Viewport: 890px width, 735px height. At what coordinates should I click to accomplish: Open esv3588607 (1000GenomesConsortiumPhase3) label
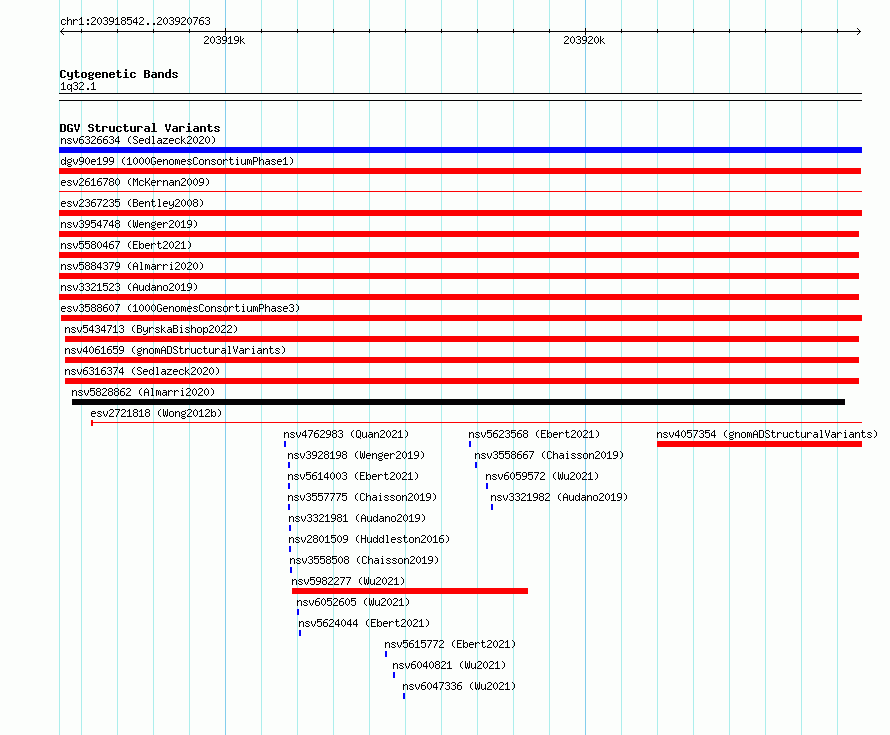pyautogui.click(x=180, y=308)
